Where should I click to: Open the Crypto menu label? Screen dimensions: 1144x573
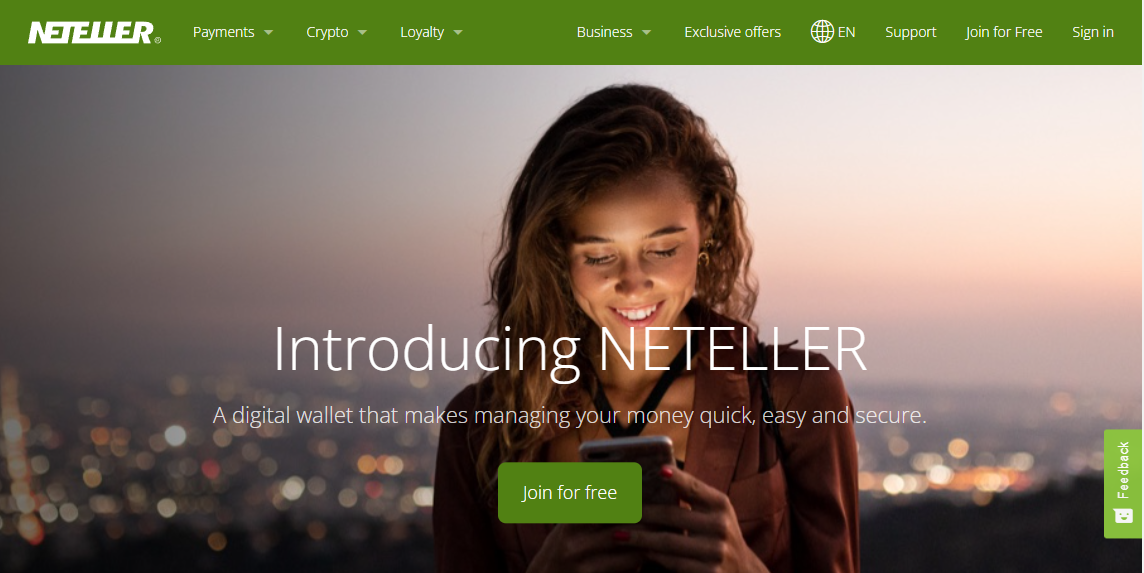pos(327,32)
